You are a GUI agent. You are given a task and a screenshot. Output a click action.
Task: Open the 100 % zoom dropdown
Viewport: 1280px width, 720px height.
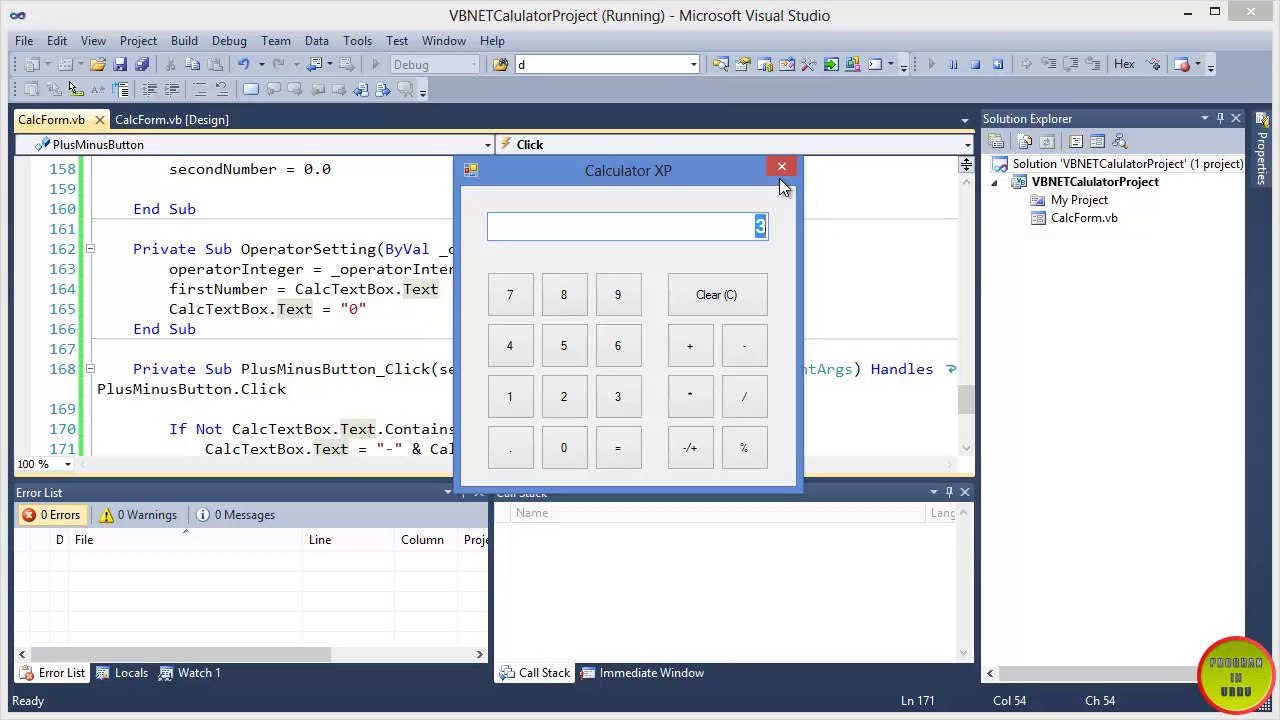click(x=68, y=464)
